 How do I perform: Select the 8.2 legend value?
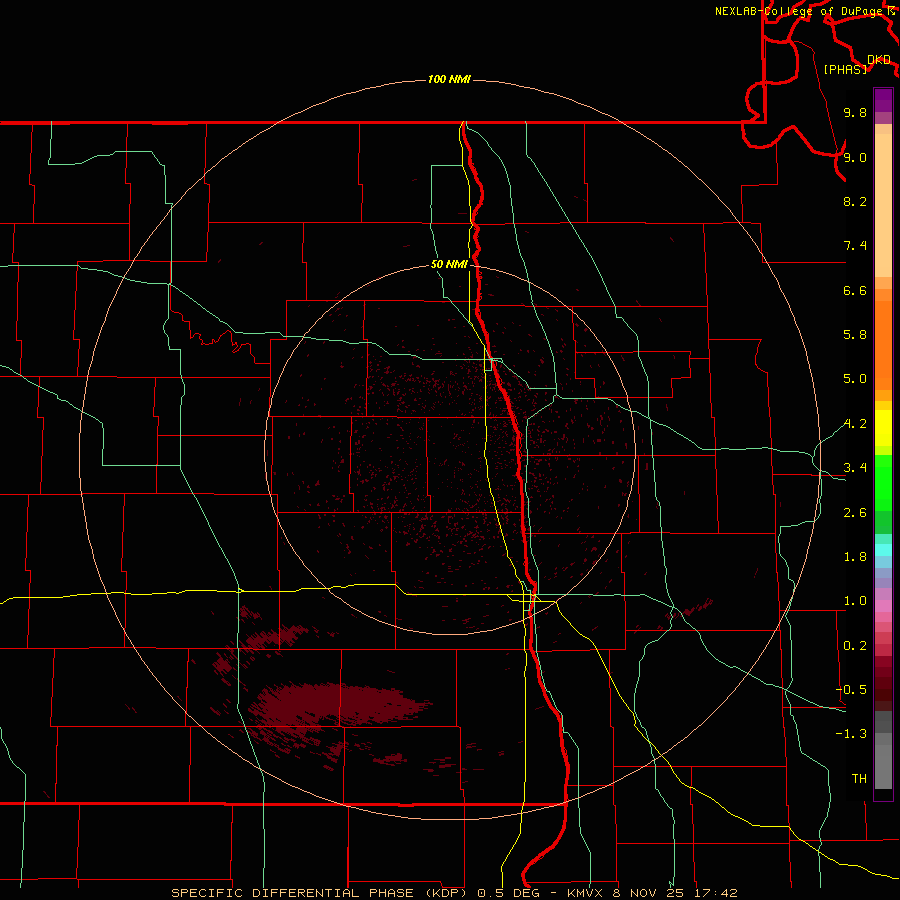855,201
